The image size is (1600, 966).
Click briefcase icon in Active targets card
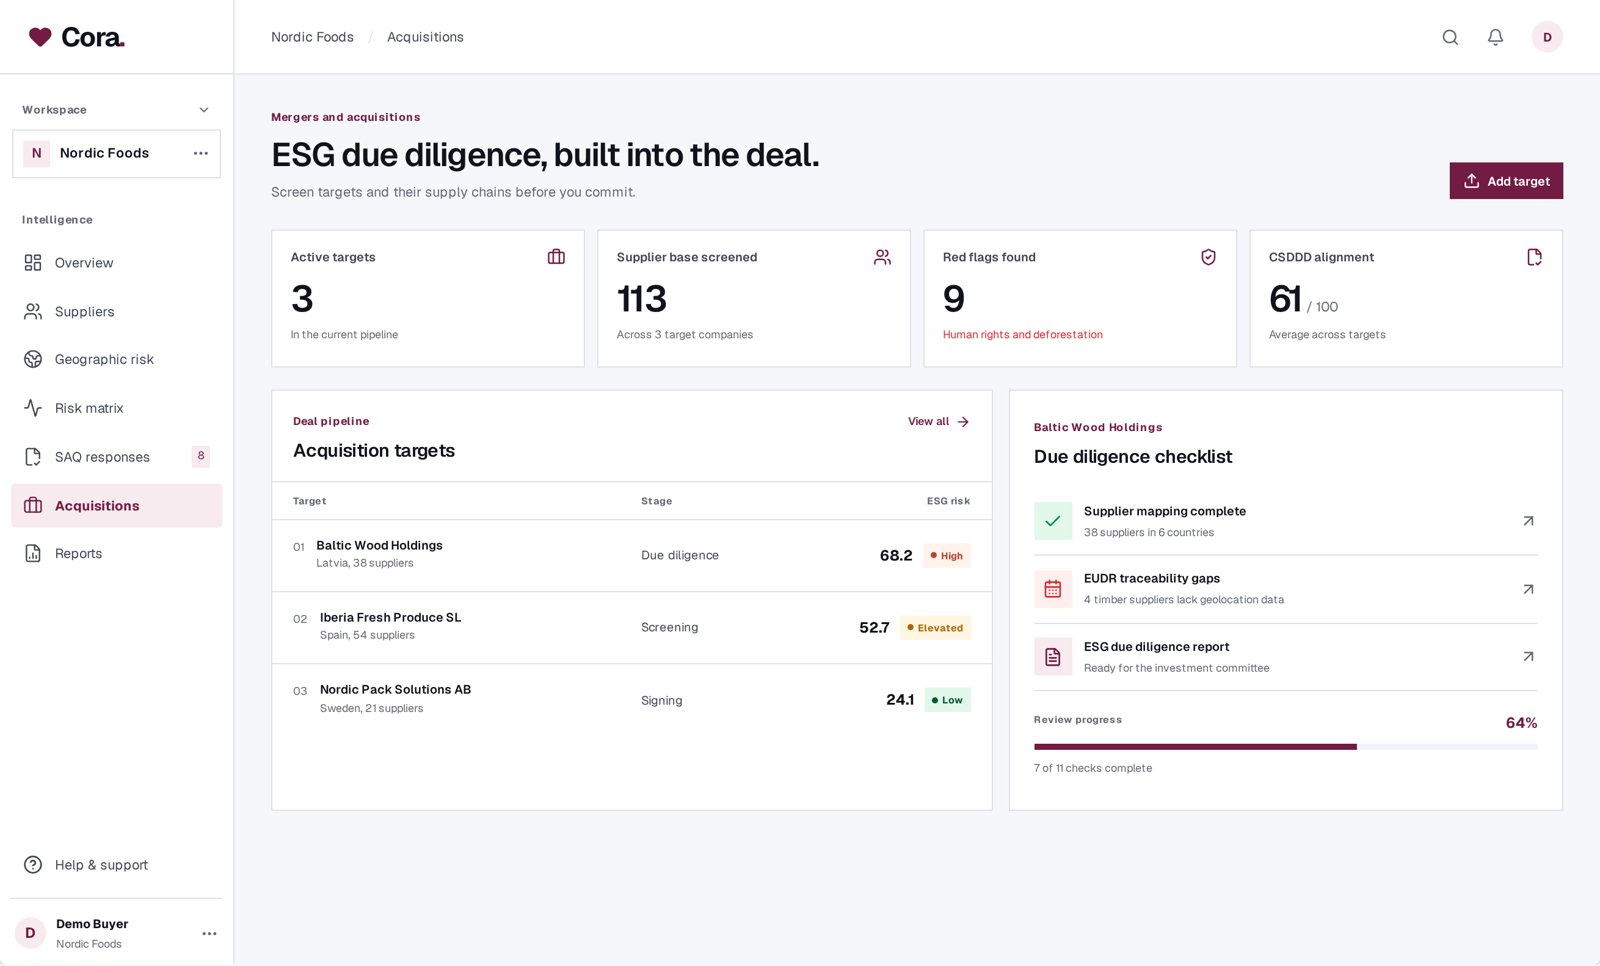556,257
